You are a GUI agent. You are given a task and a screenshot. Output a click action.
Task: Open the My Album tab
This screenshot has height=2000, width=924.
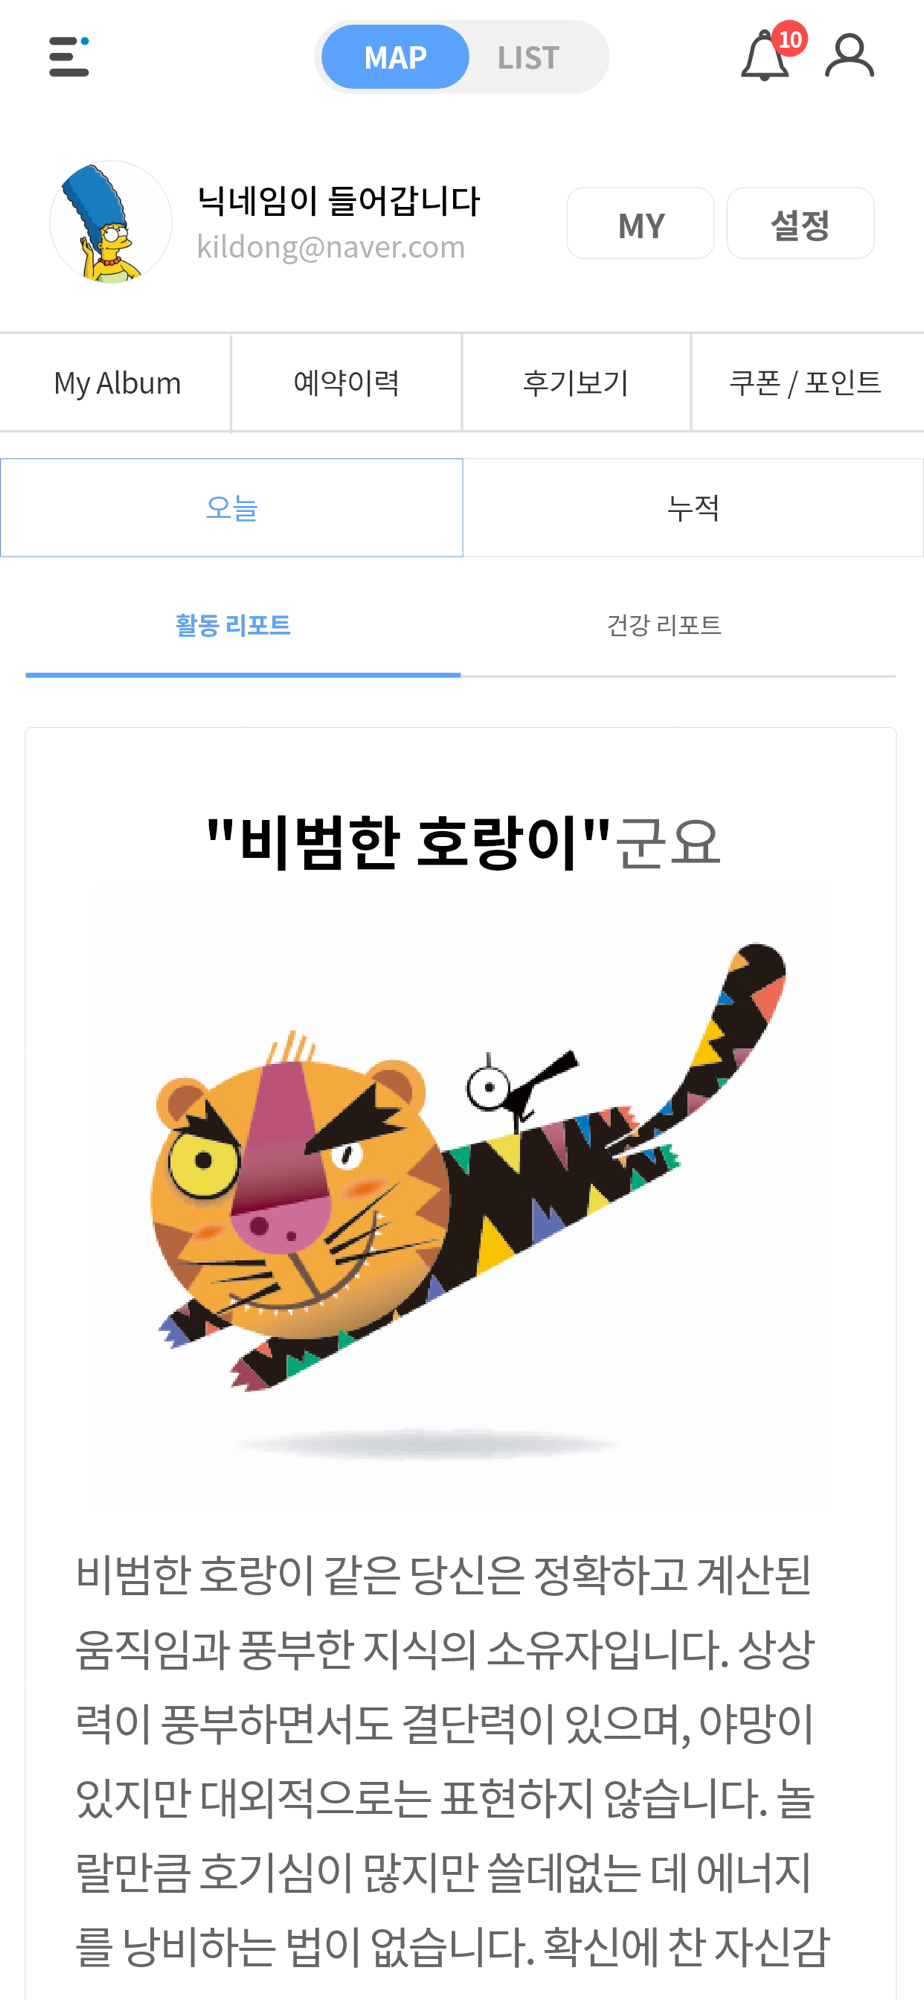point(116,383)
